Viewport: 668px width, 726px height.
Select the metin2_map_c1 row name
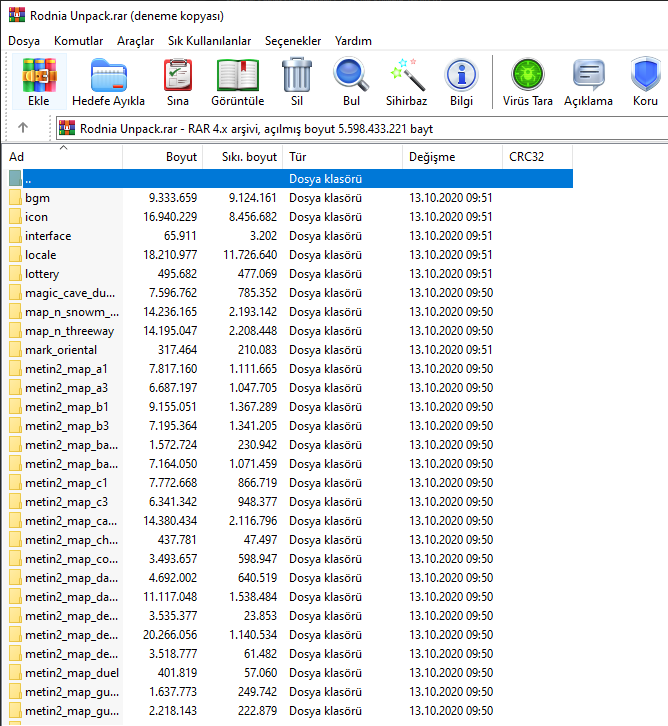click(66, 483)
